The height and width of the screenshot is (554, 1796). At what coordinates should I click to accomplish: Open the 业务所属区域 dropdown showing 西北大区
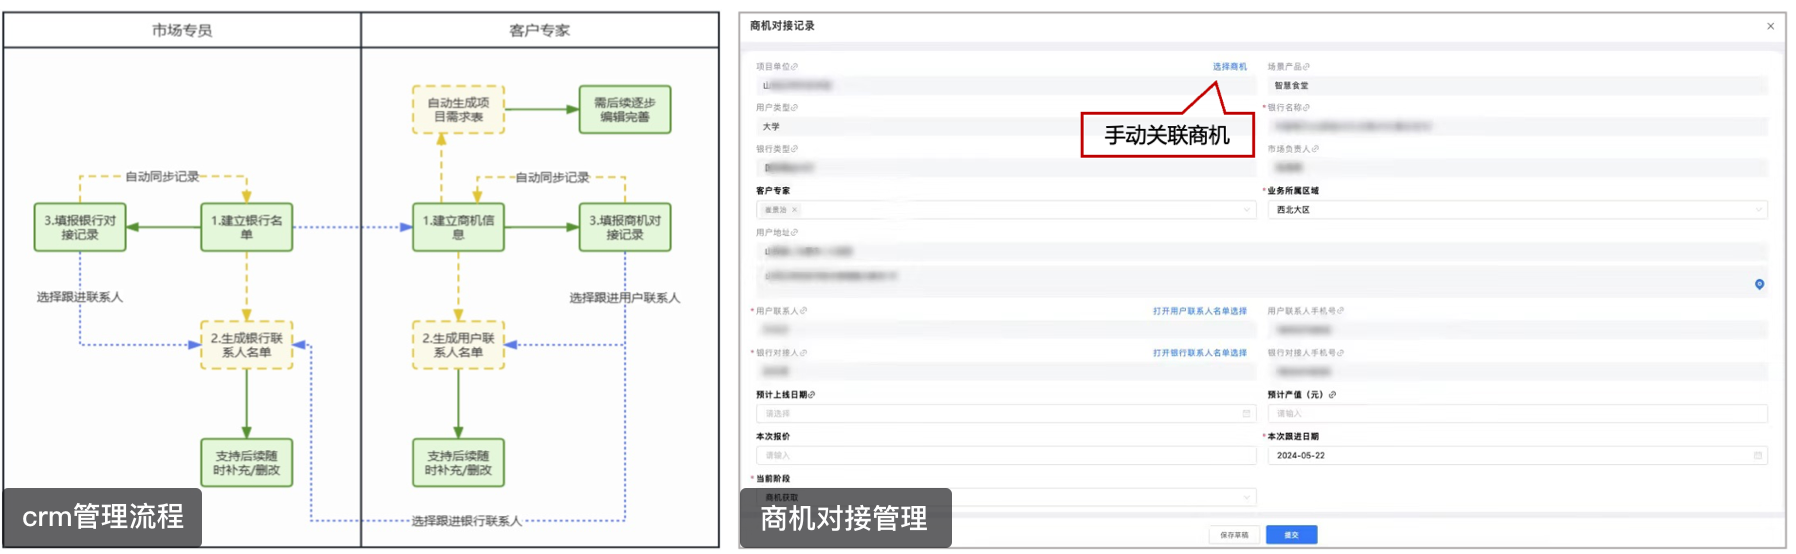coord(1517,210)
